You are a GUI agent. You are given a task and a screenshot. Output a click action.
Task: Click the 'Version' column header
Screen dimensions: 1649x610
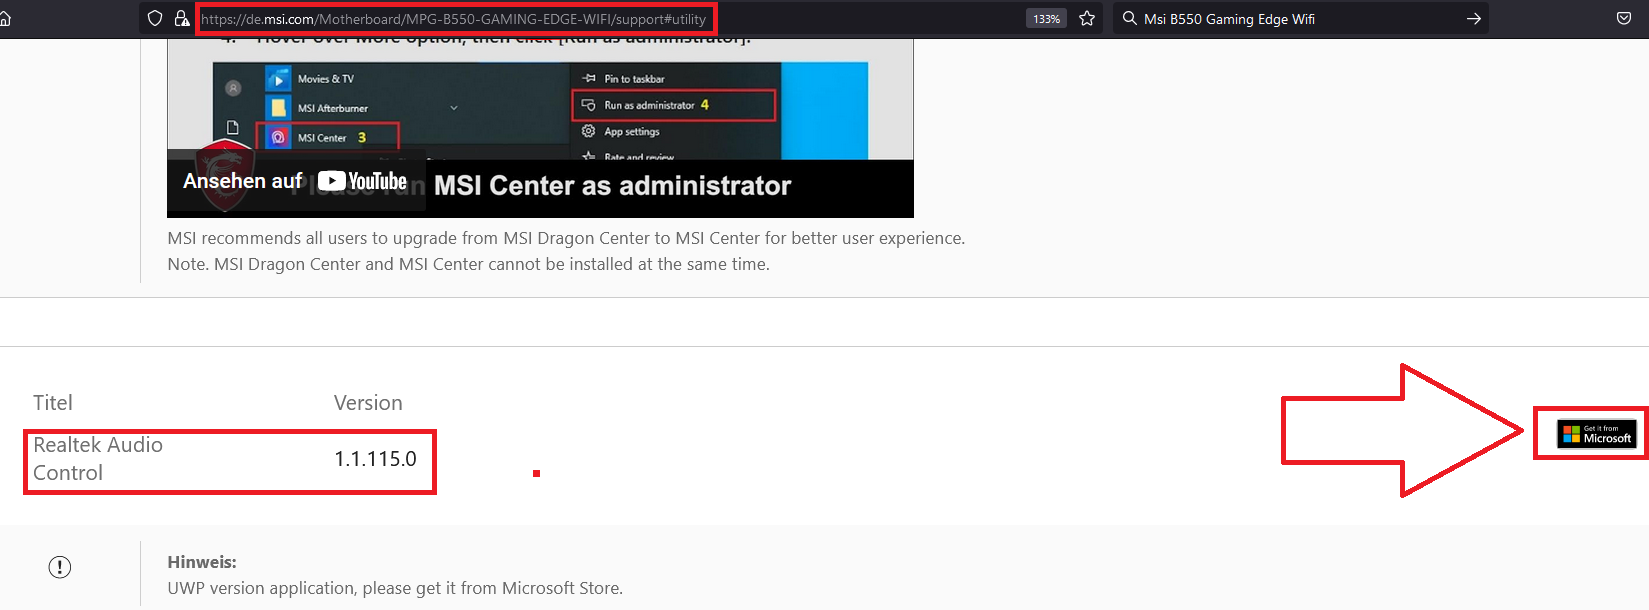tap(368, 403)
